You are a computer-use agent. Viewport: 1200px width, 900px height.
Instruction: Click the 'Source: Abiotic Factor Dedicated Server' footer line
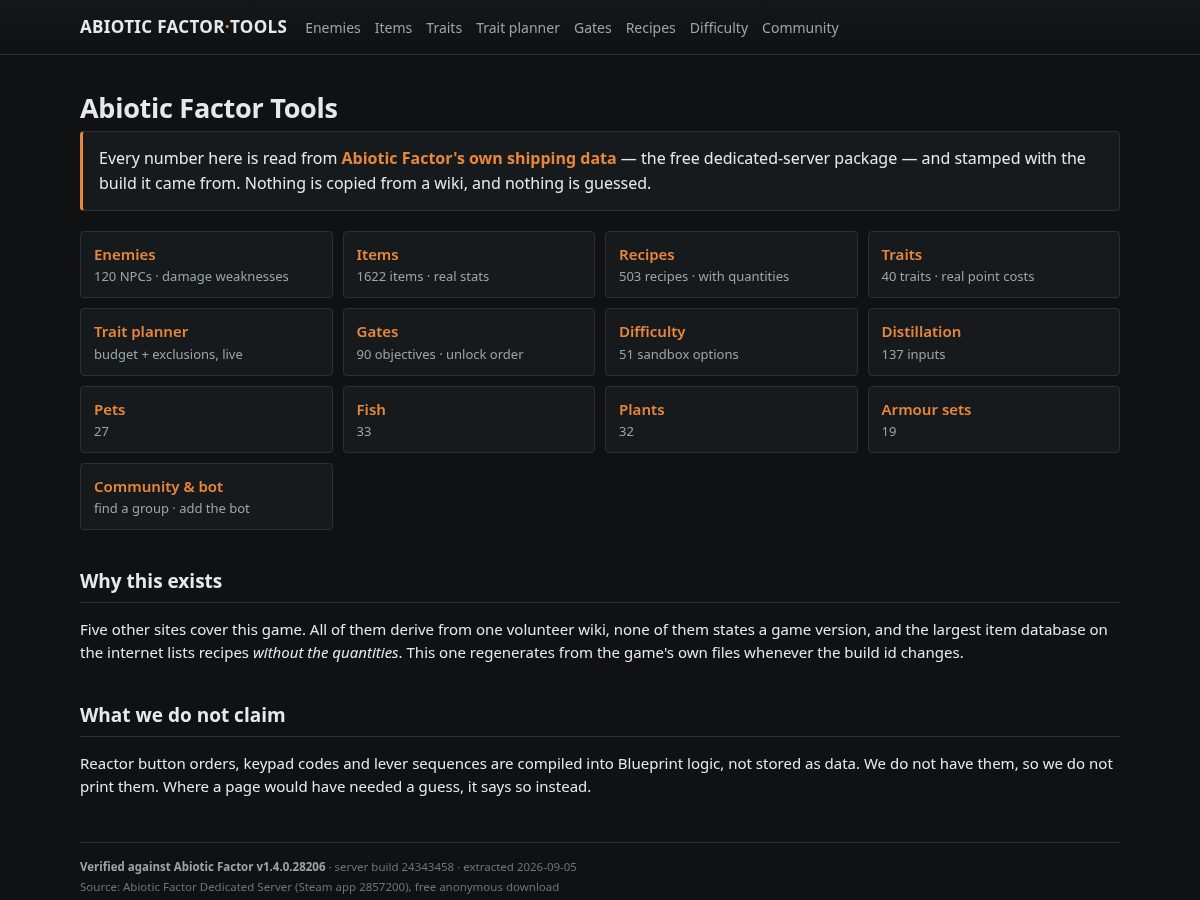pos(320,887)
